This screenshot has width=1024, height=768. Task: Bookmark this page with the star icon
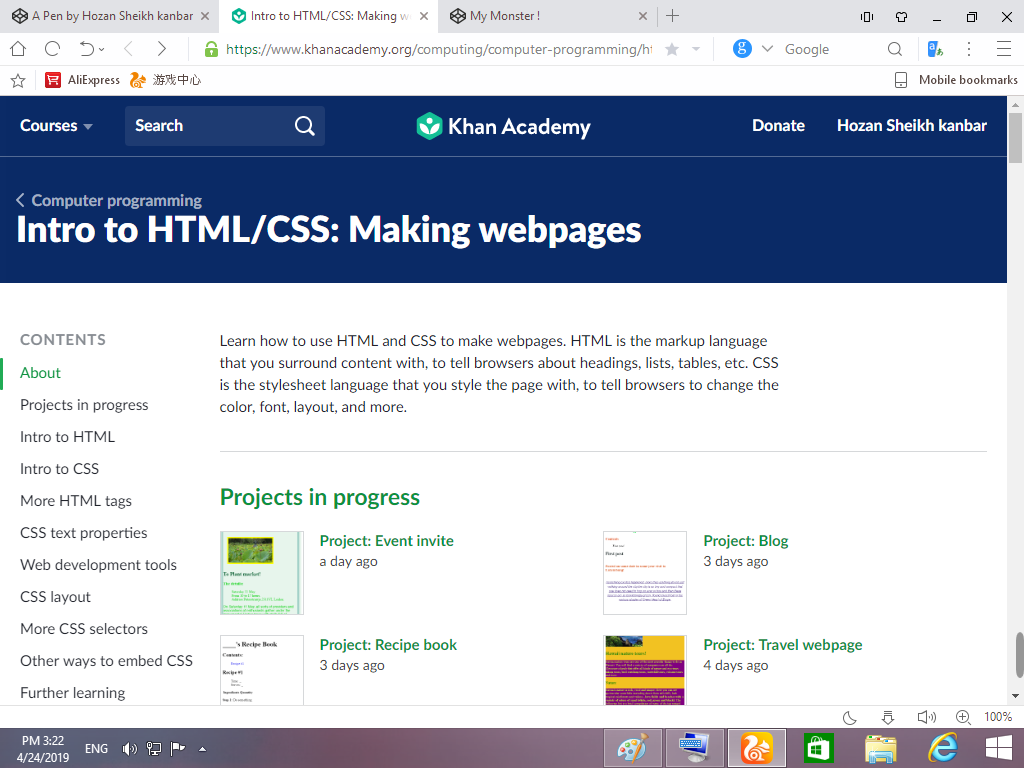click(671, 49)
